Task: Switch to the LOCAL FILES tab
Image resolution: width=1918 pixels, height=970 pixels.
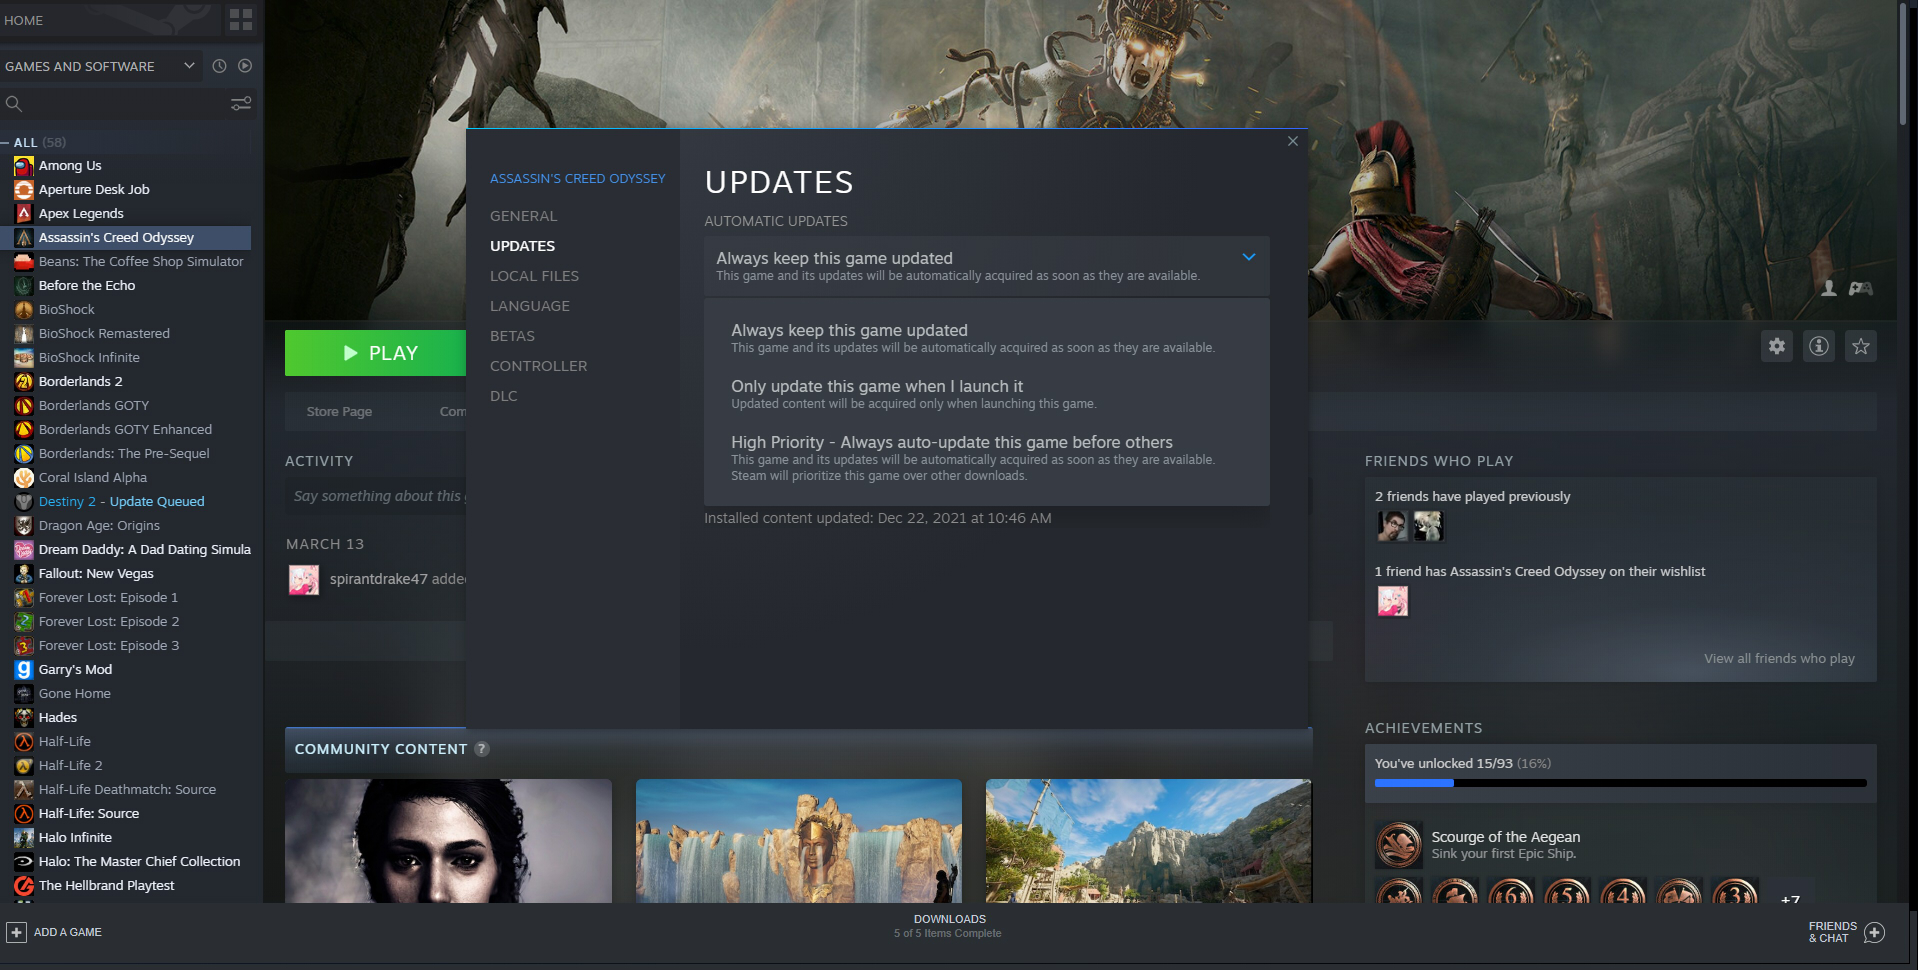Action: (533, 276)
